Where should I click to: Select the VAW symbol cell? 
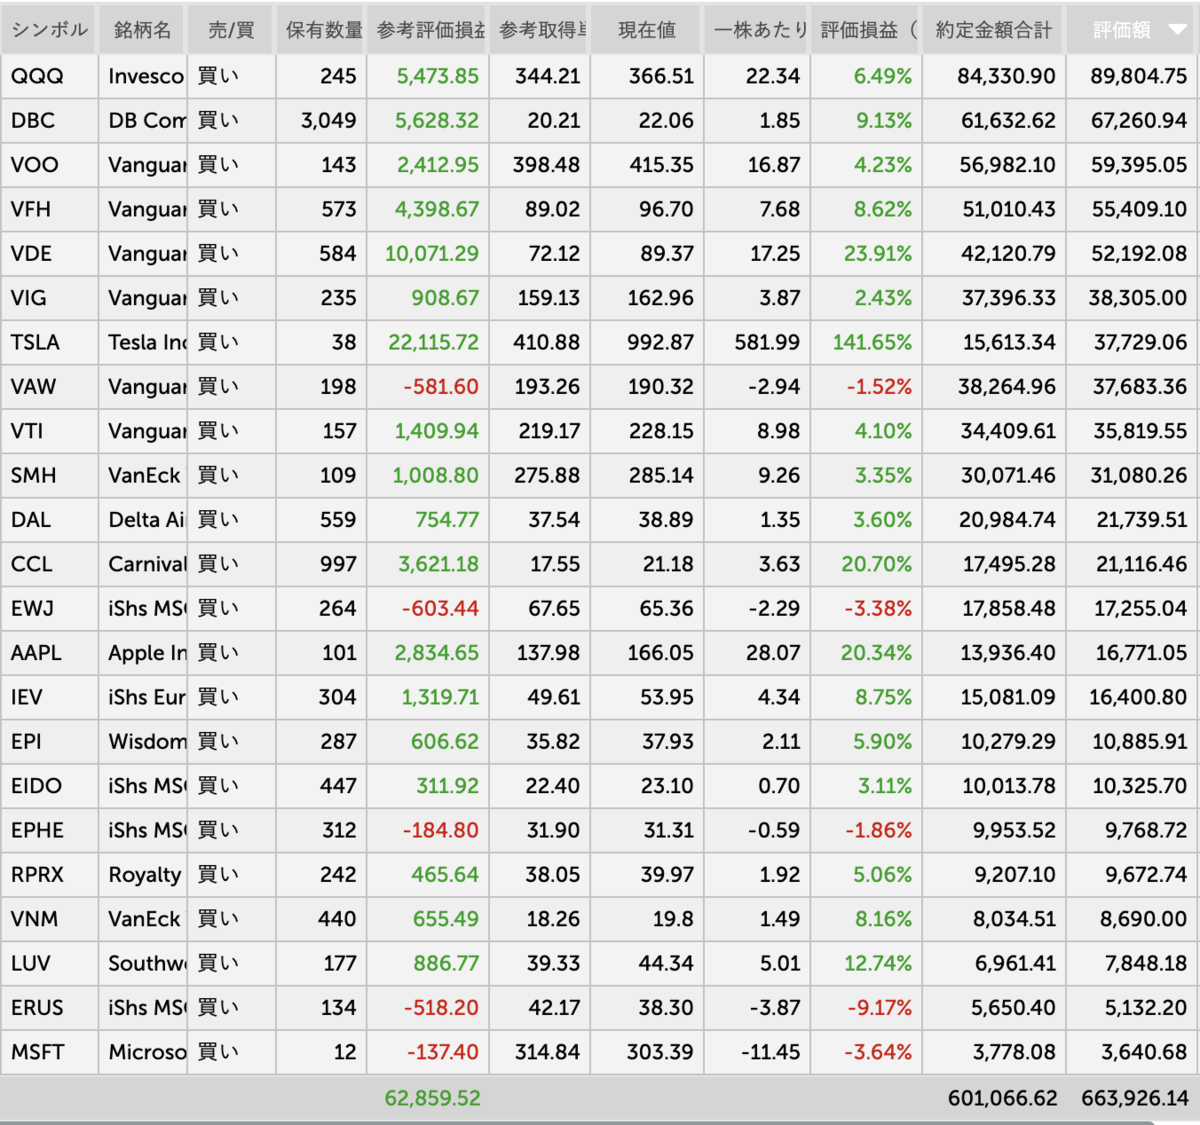(x=49, y=386)
